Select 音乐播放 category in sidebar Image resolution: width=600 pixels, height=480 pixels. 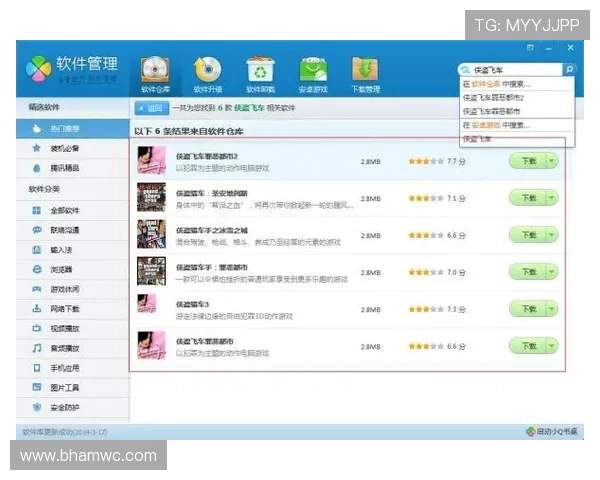[63, 349]
